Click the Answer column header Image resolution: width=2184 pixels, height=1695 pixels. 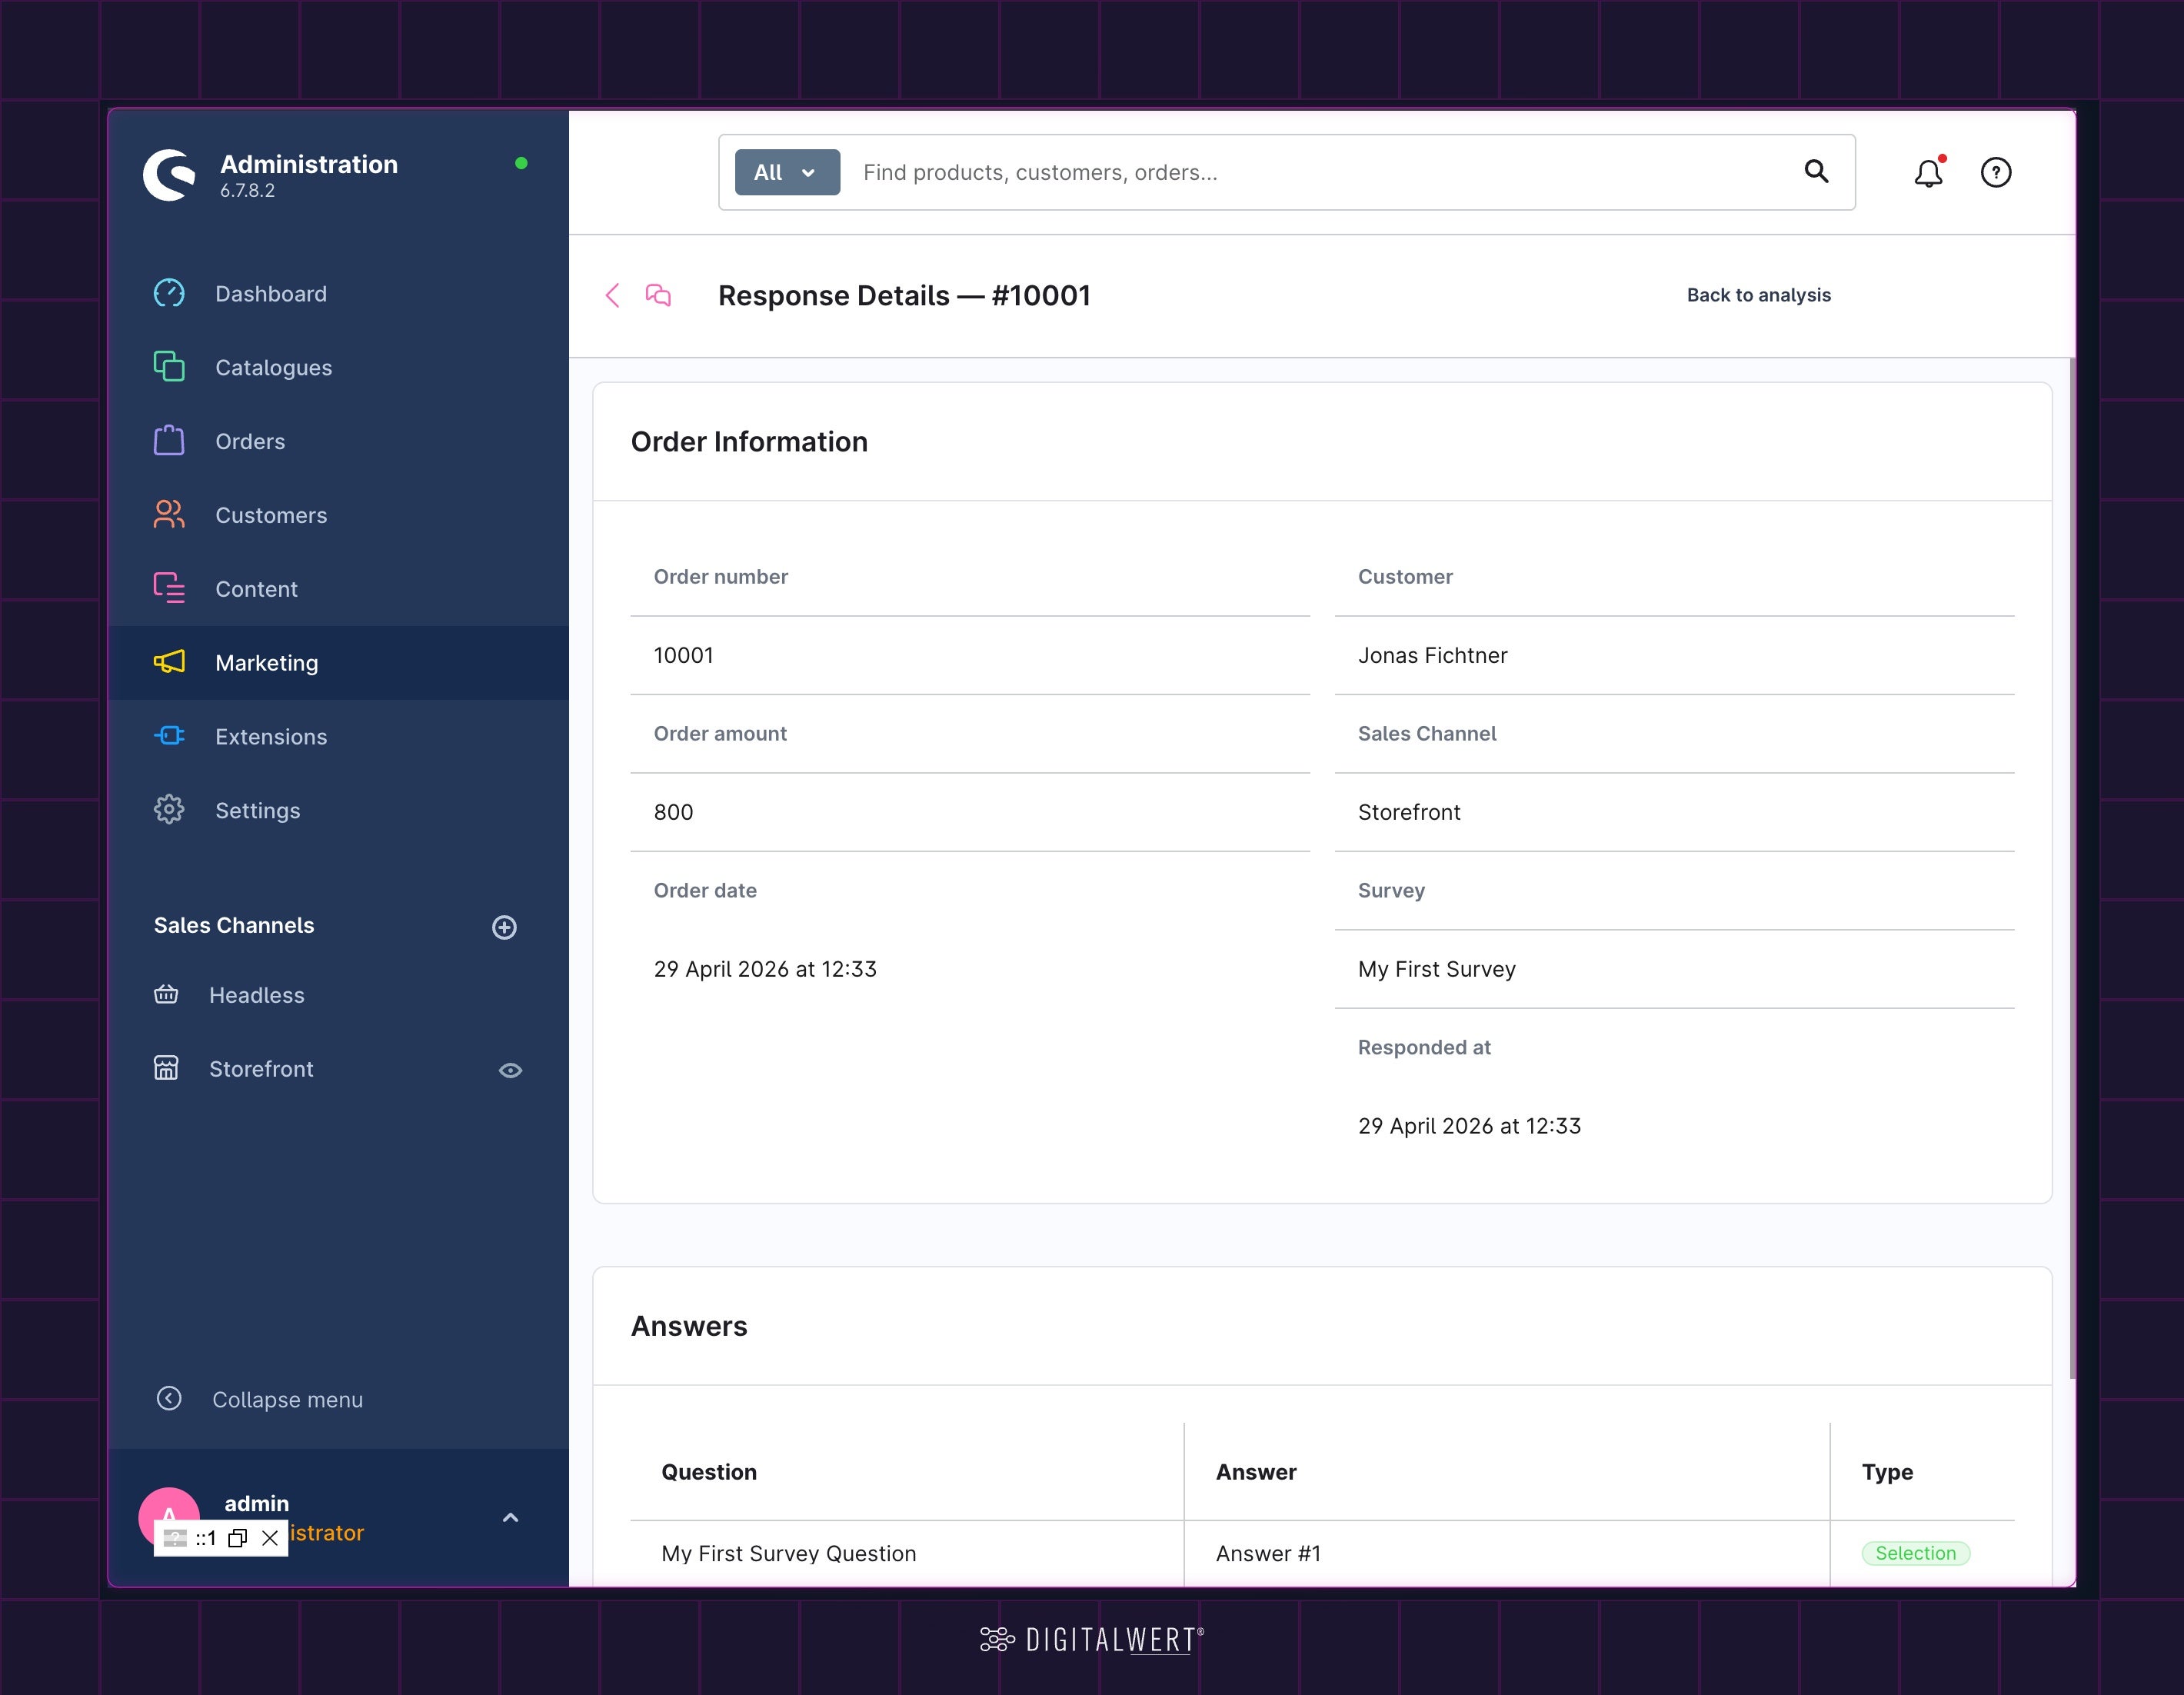pyautogui.click(x=1256, y=1472)
